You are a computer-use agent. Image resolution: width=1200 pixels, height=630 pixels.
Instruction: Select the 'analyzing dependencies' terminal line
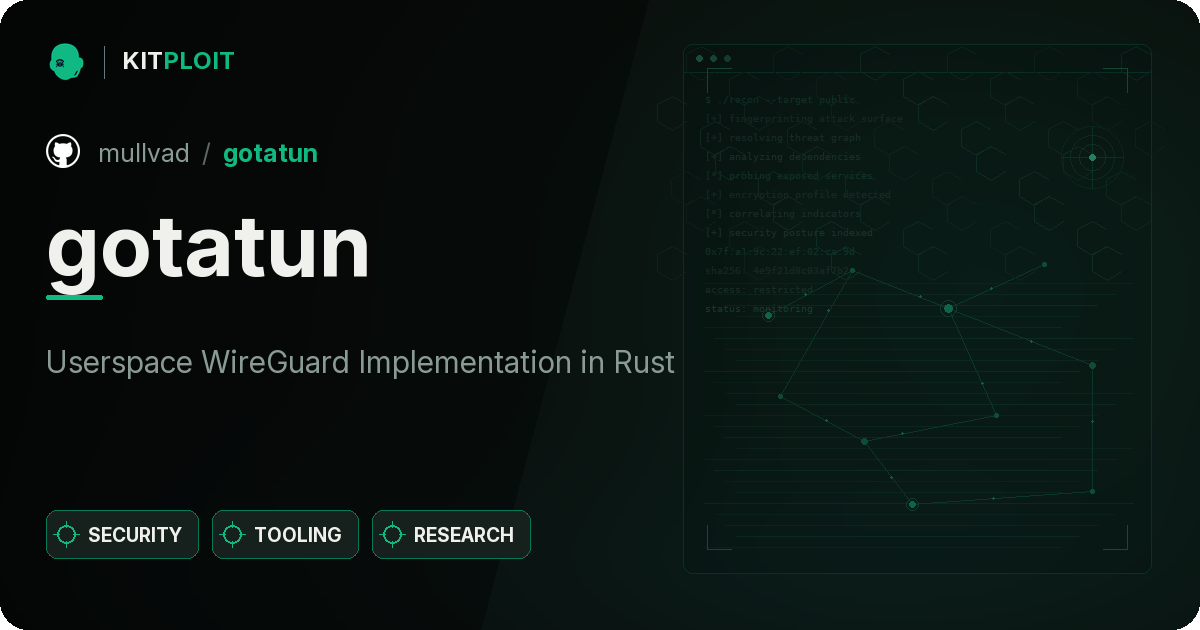point(783,157)
